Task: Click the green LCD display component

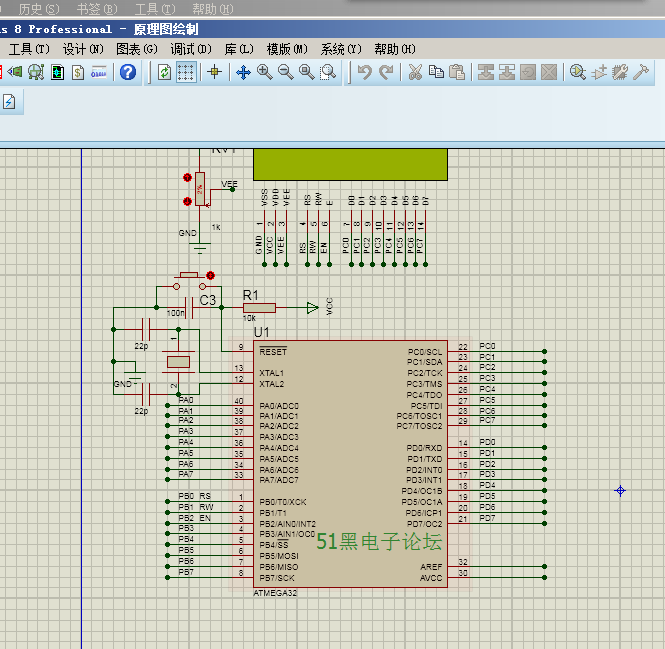Action: coord(350,164)
